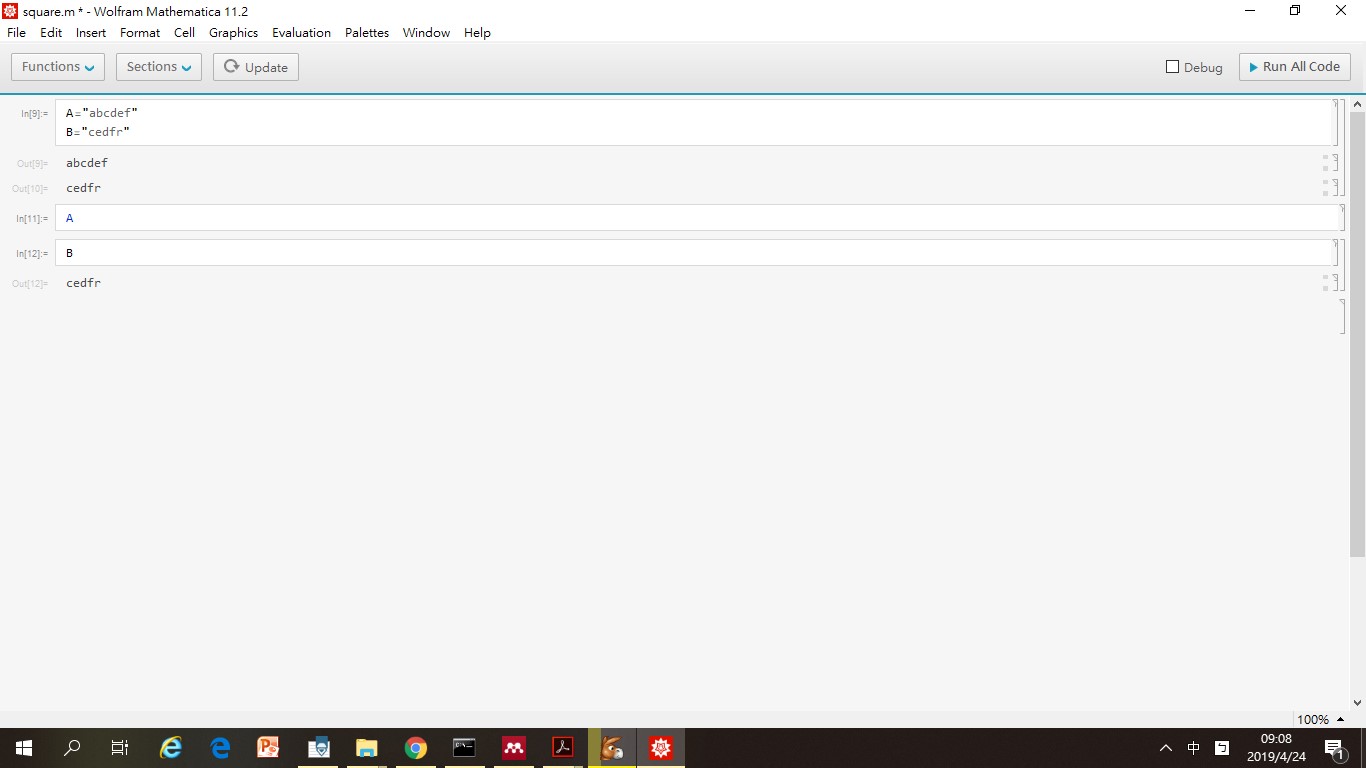Image resolution: width=1366 pixels, height=768 pixels.
Task: Place cursor in the B="cedfr" code line
Action: click(98, 132)
